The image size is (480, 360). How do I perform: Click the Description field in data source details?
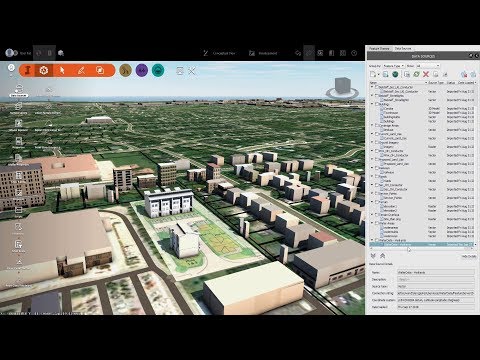436,279
